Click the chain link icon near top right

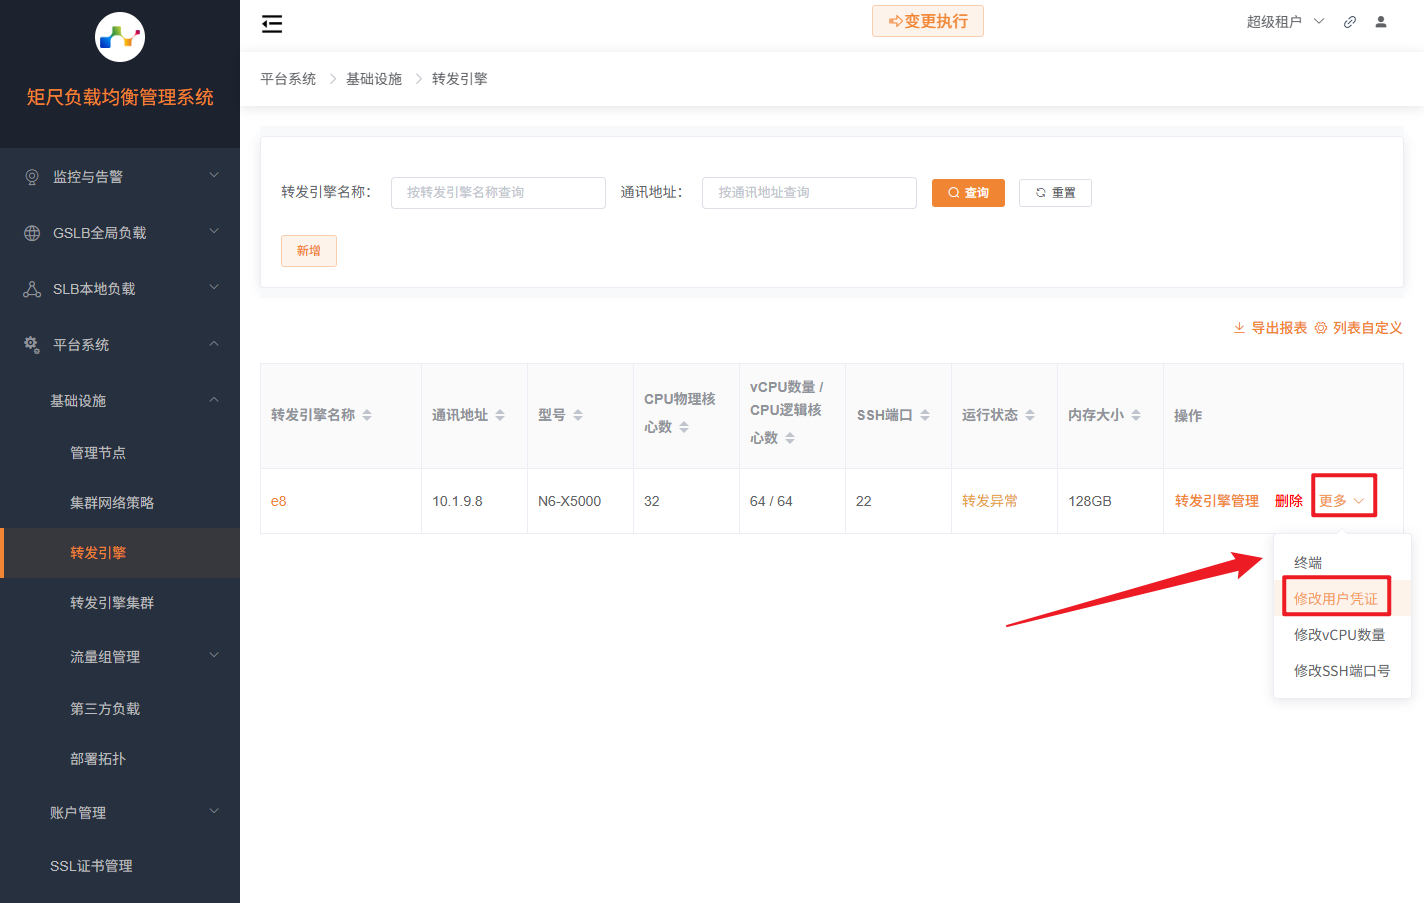tap(1349, 21)
